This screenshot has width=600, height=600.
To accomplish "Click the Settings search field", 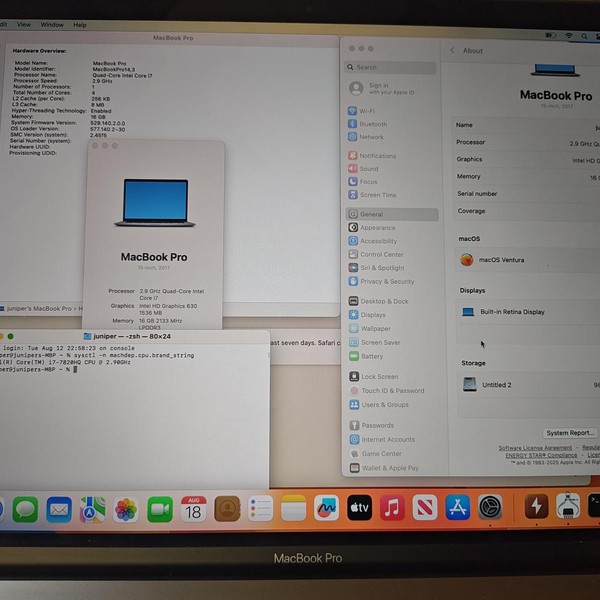I will pos(390,67).
